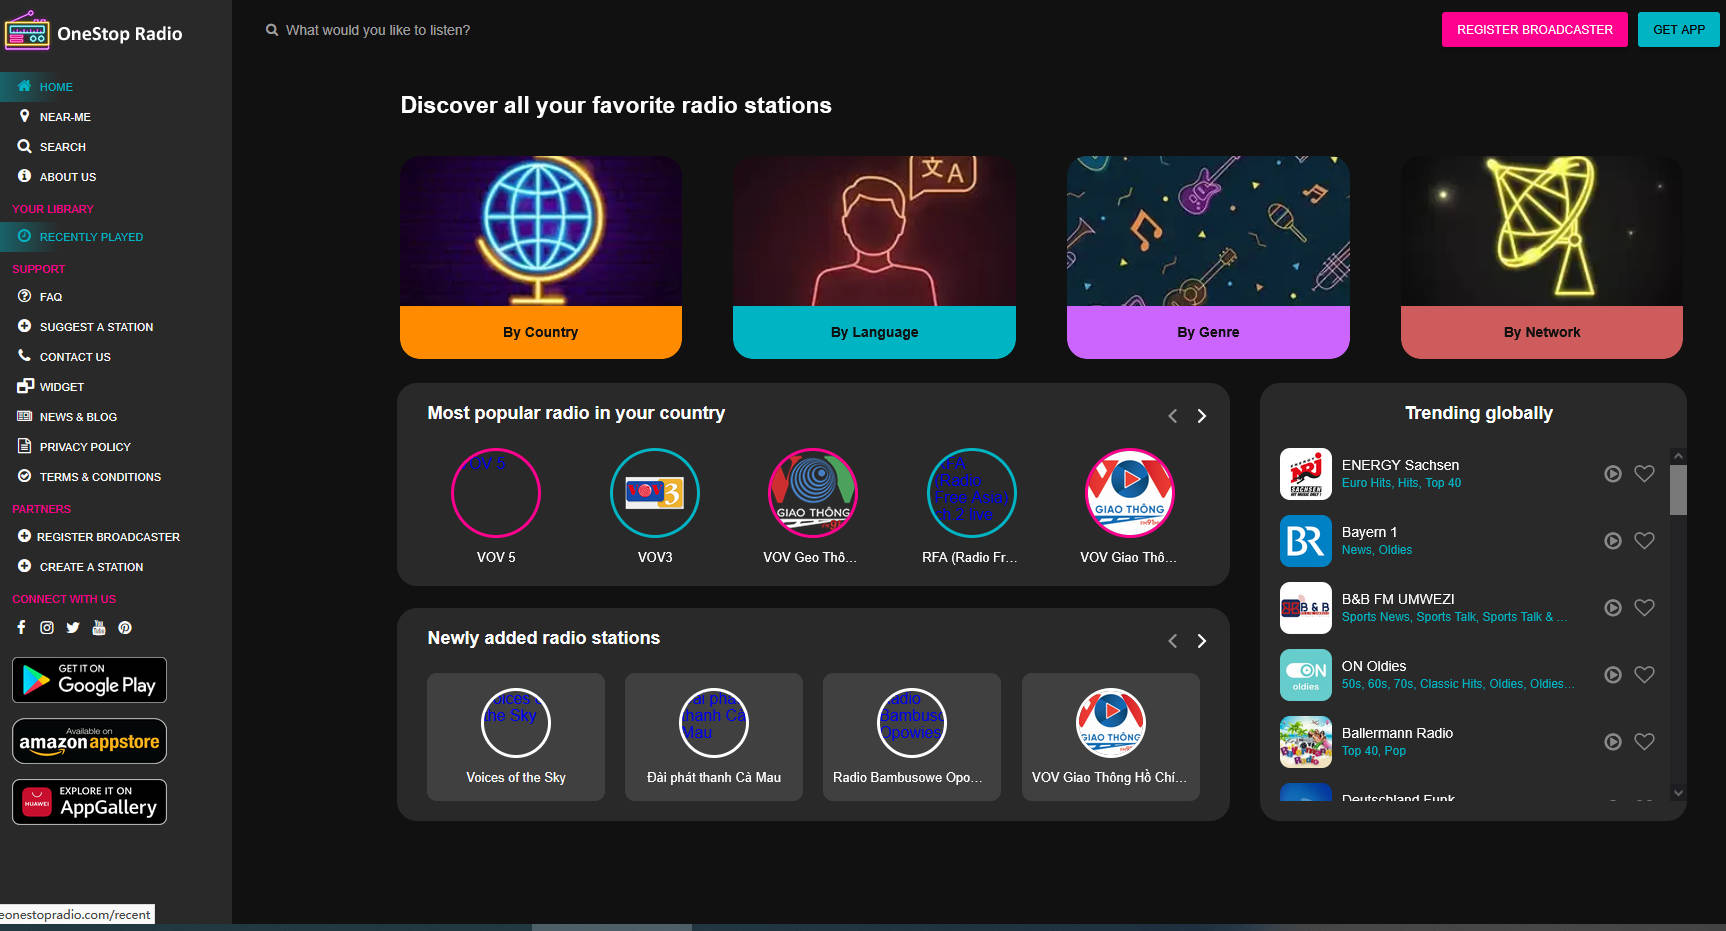This screenshot has height=931, width=1726.
Task: Open the Pinterest social icon
Action: click(x=125, y=628)
